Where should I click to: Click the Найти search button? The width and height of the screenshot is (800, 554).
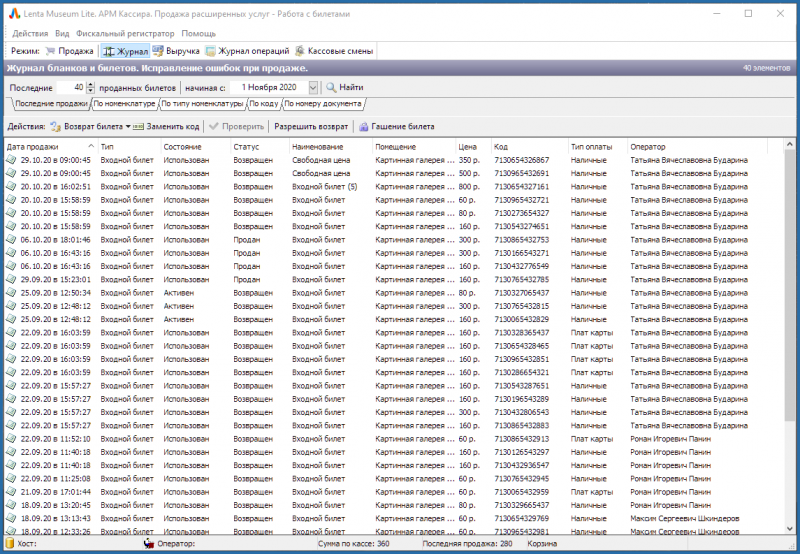pyautogui.click(x=344, y=88)
